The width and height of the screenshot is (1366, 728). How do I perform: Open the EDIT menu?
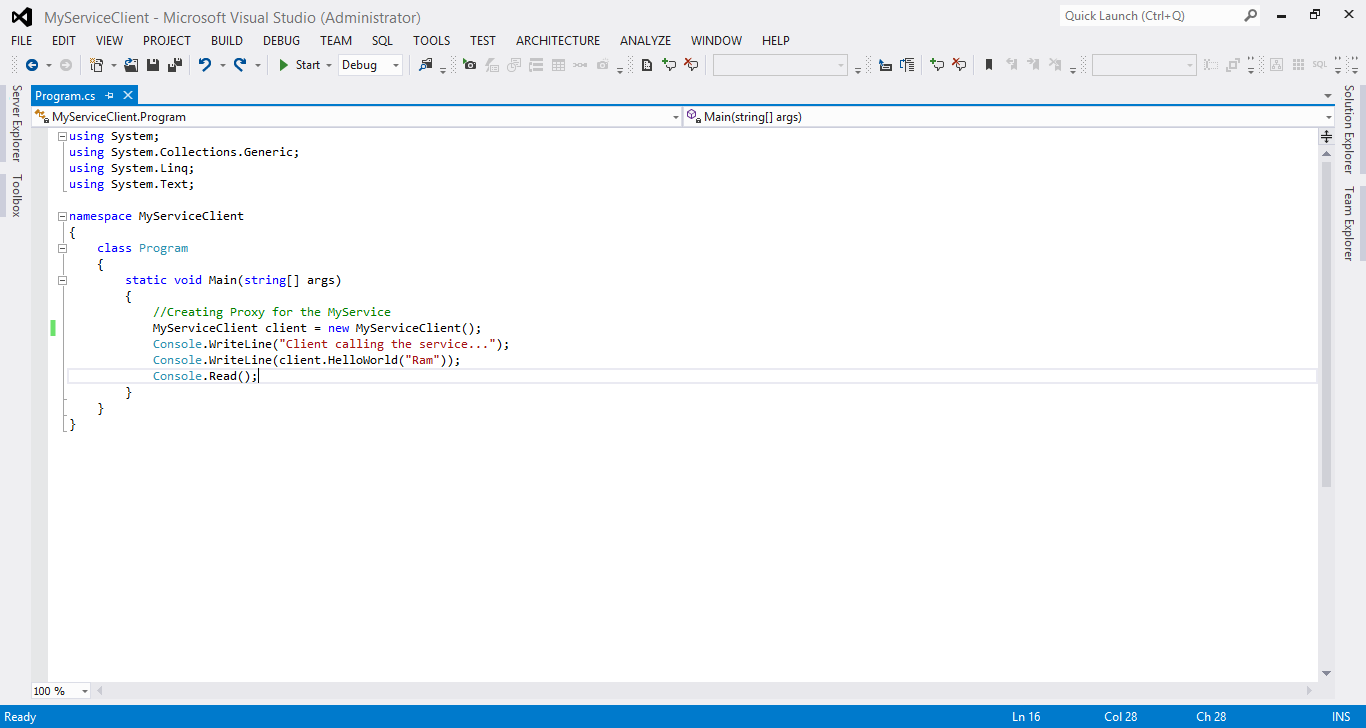pos(64,41)
